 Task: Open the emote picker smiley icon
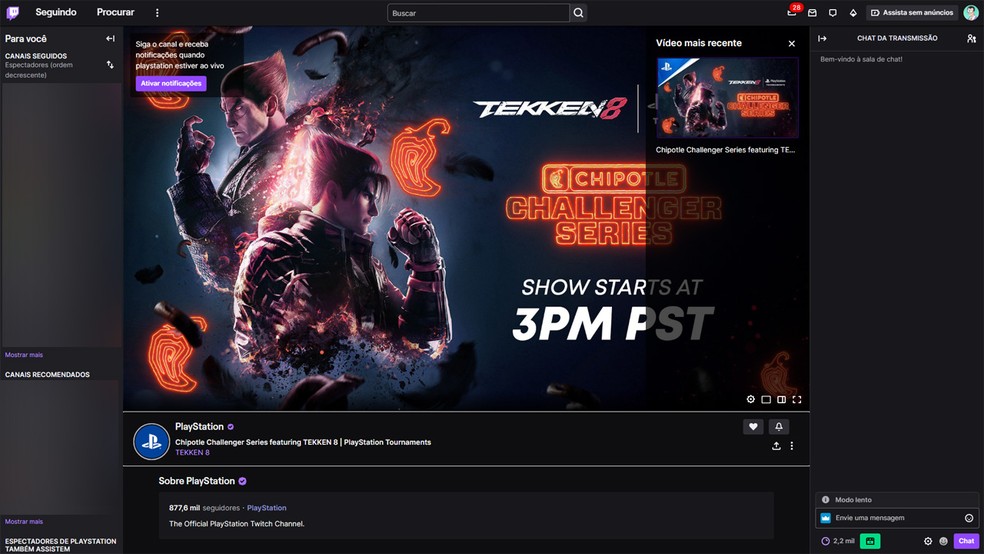969,518
